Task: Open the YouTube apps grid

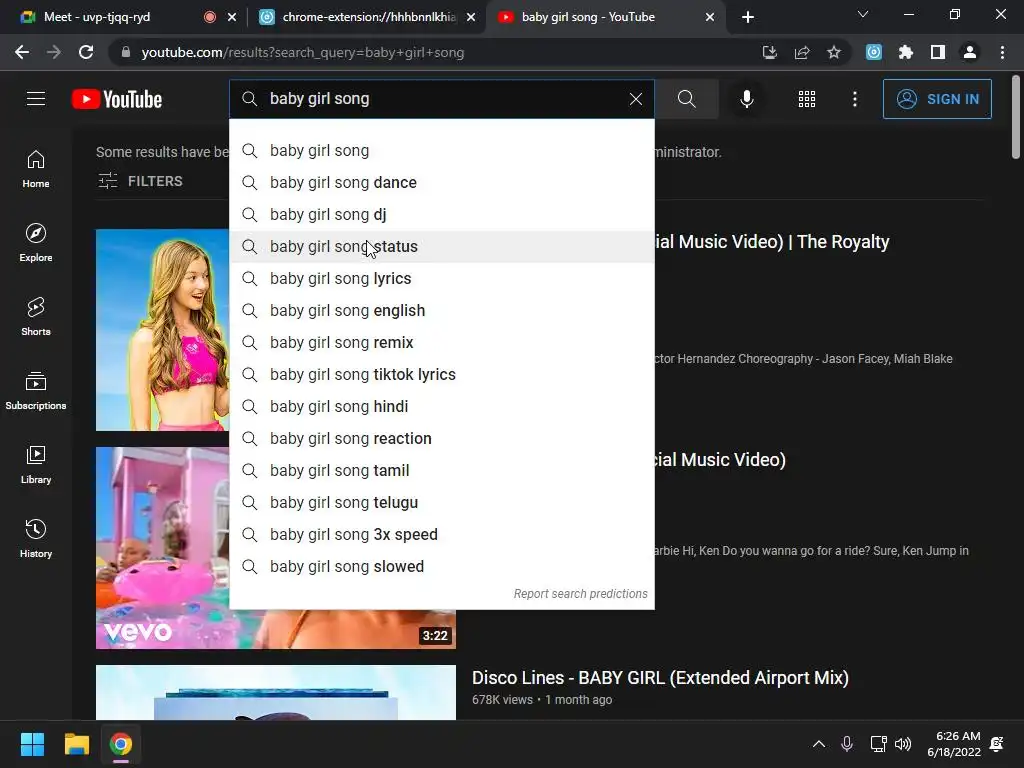Action: point(807,99)
